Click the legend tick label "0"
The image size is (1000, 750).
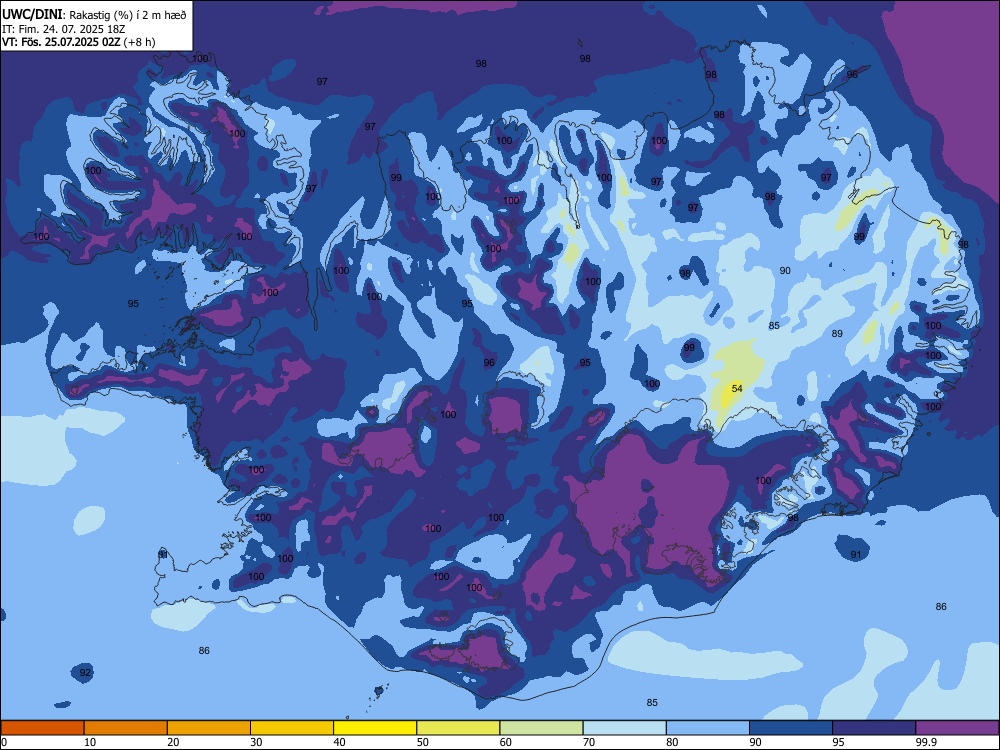(x=4, y=742)
